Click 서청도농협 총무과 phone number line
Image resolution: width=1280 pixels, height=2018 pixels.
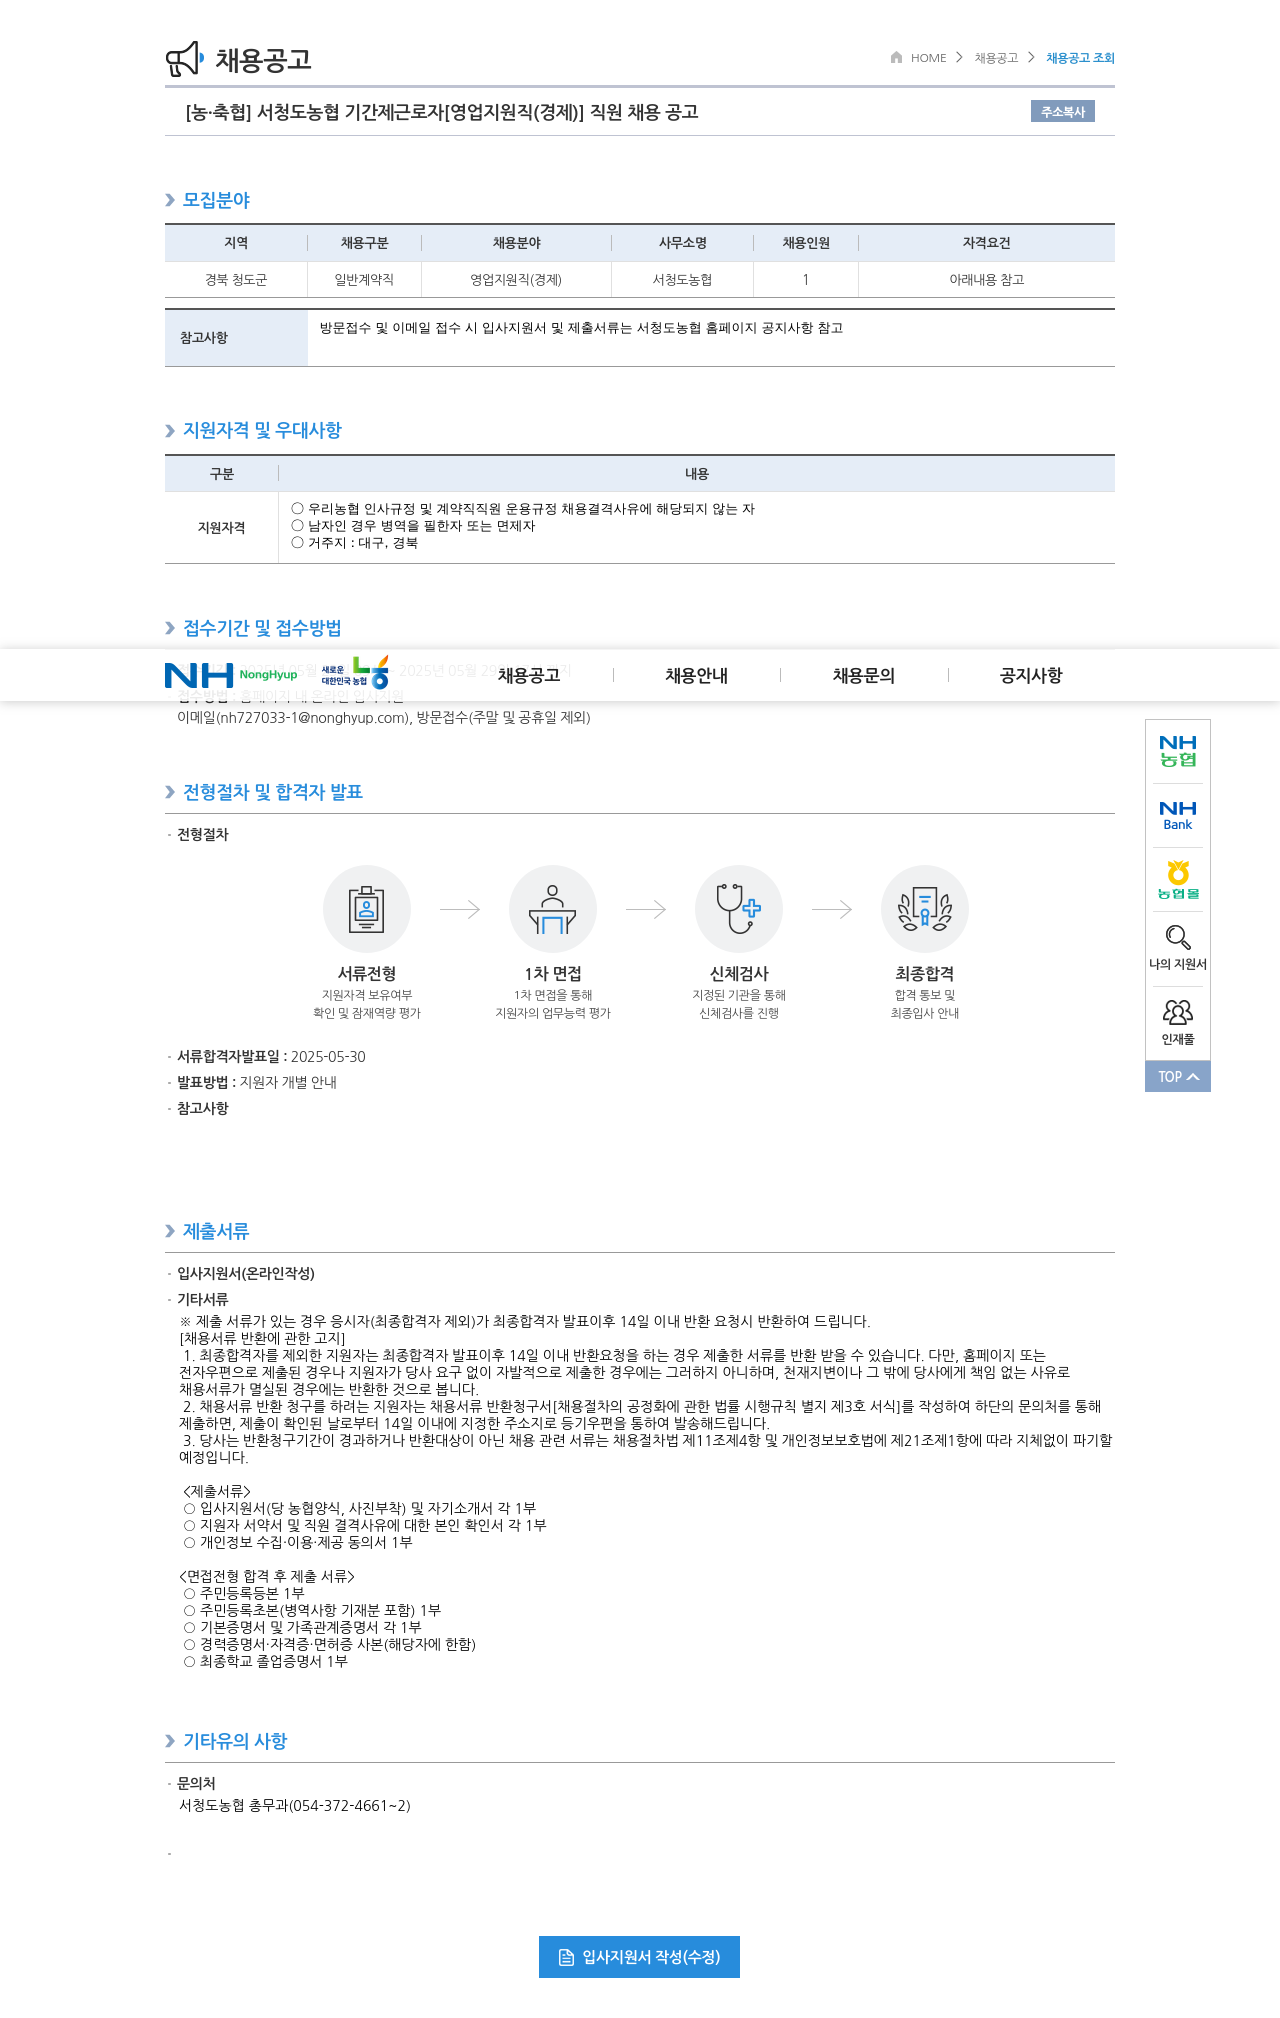[x=295, y=1805]
